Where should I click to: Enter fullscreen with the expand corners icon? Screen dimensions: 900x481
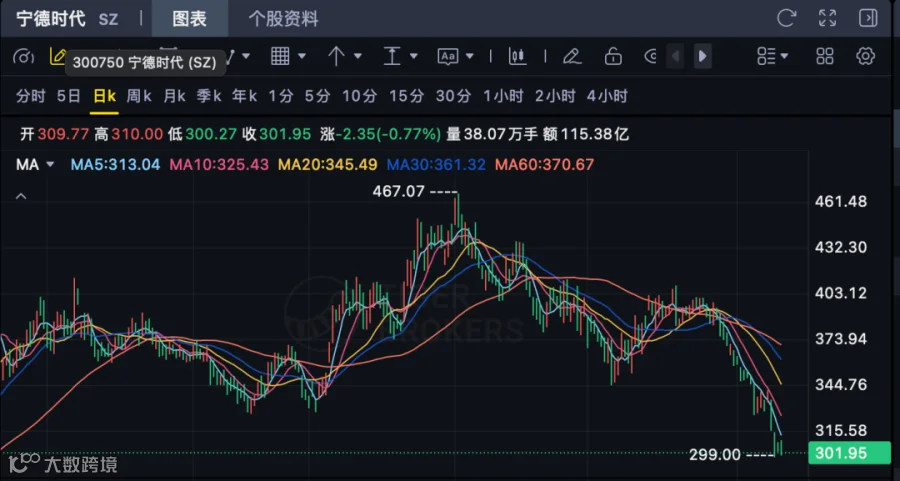[827, 18]
